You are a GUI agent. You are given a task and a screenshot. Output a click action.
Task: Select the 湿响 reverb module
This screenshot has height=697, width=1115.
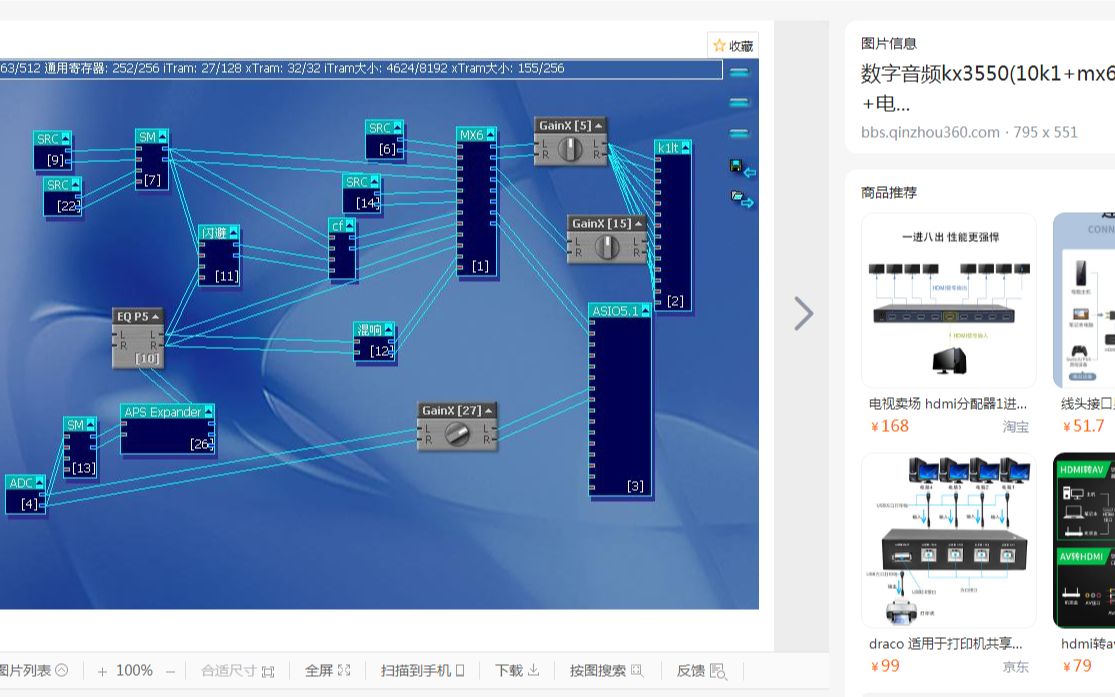click(374, 340)
